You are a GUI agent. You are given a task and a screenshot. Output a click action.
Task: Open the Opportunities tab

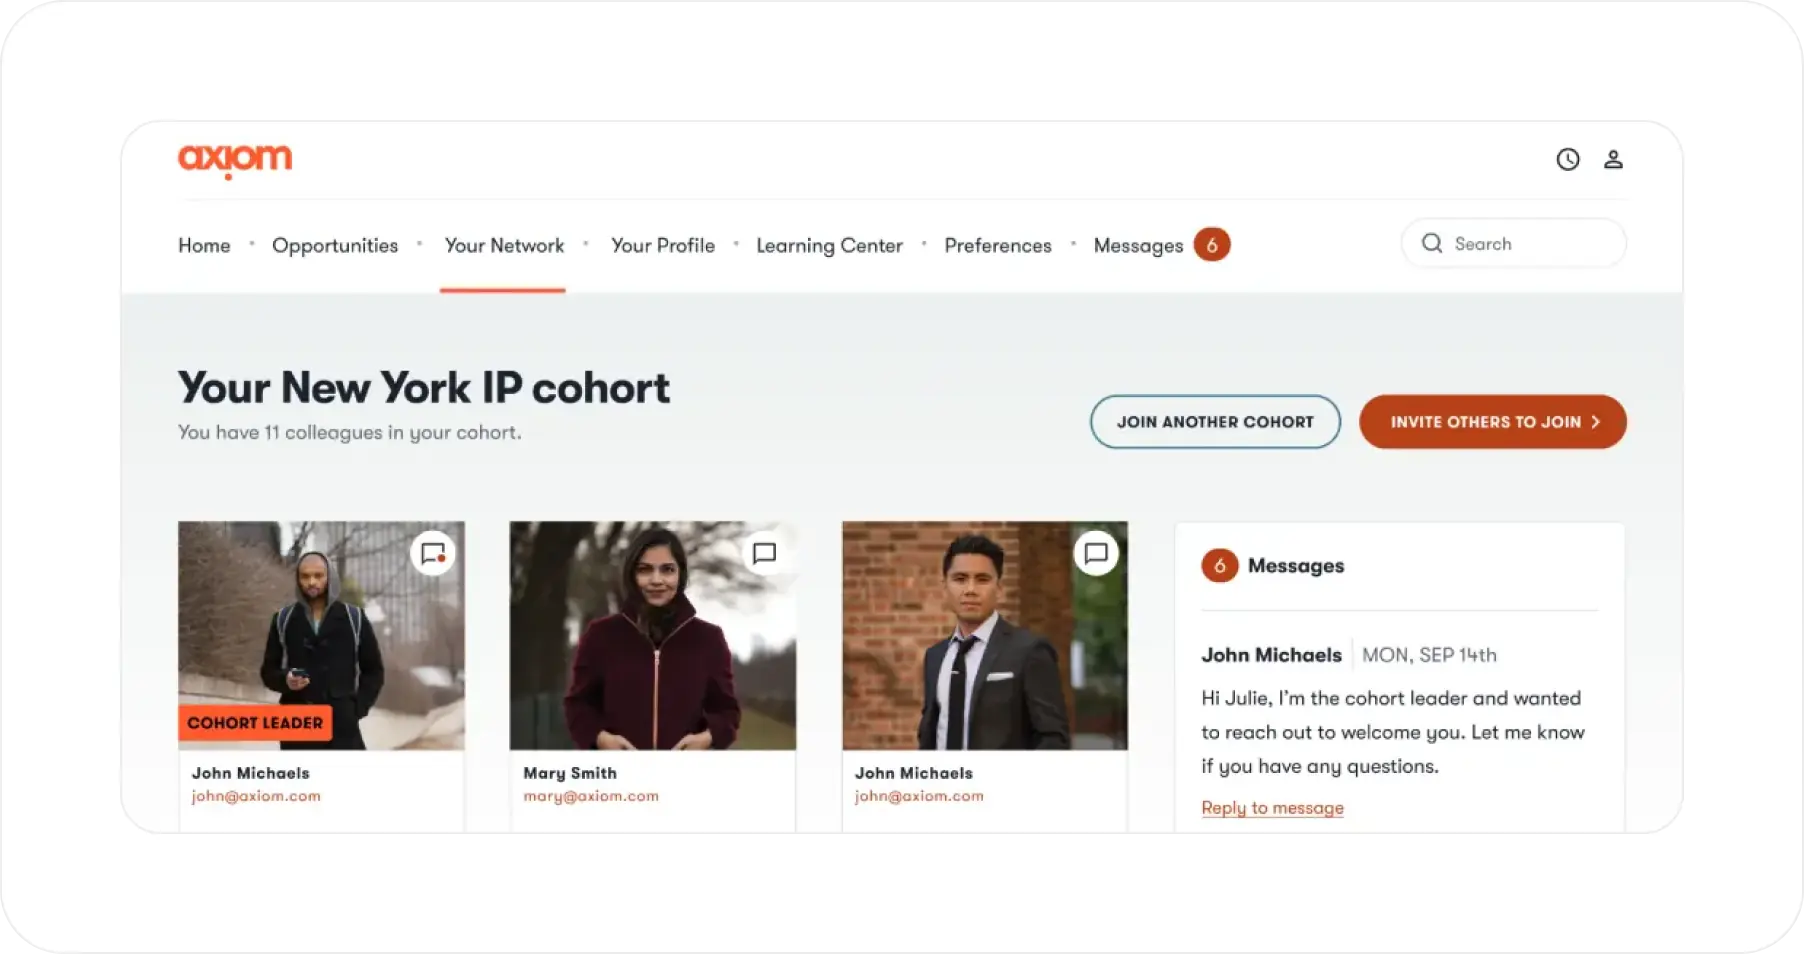(x=335, y=245)
